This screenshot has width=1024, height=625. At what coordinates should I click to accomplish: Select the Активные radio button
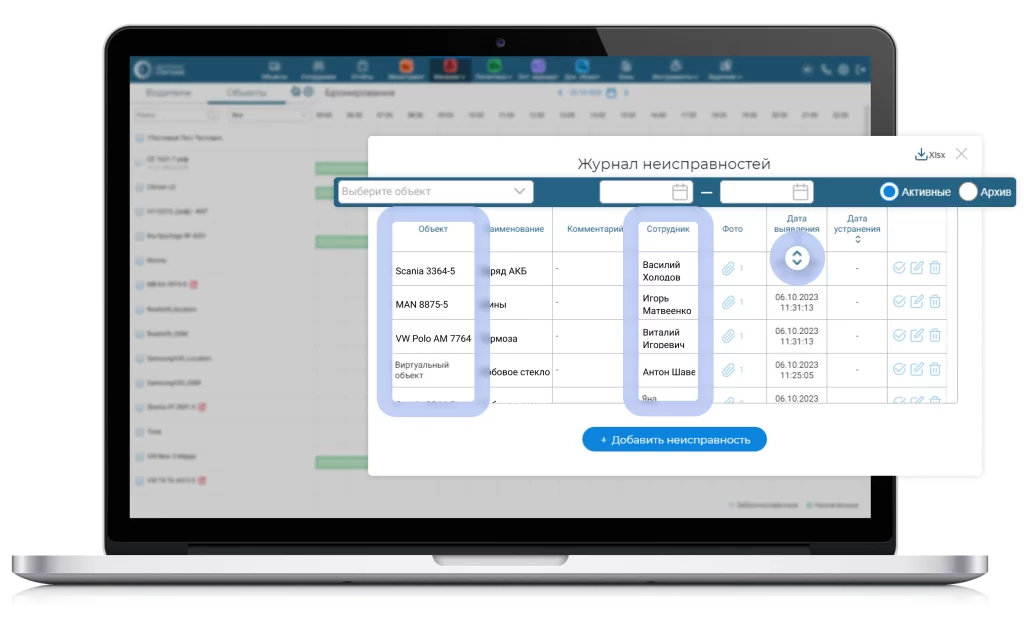pyautogui.click(x=889, y=192)
